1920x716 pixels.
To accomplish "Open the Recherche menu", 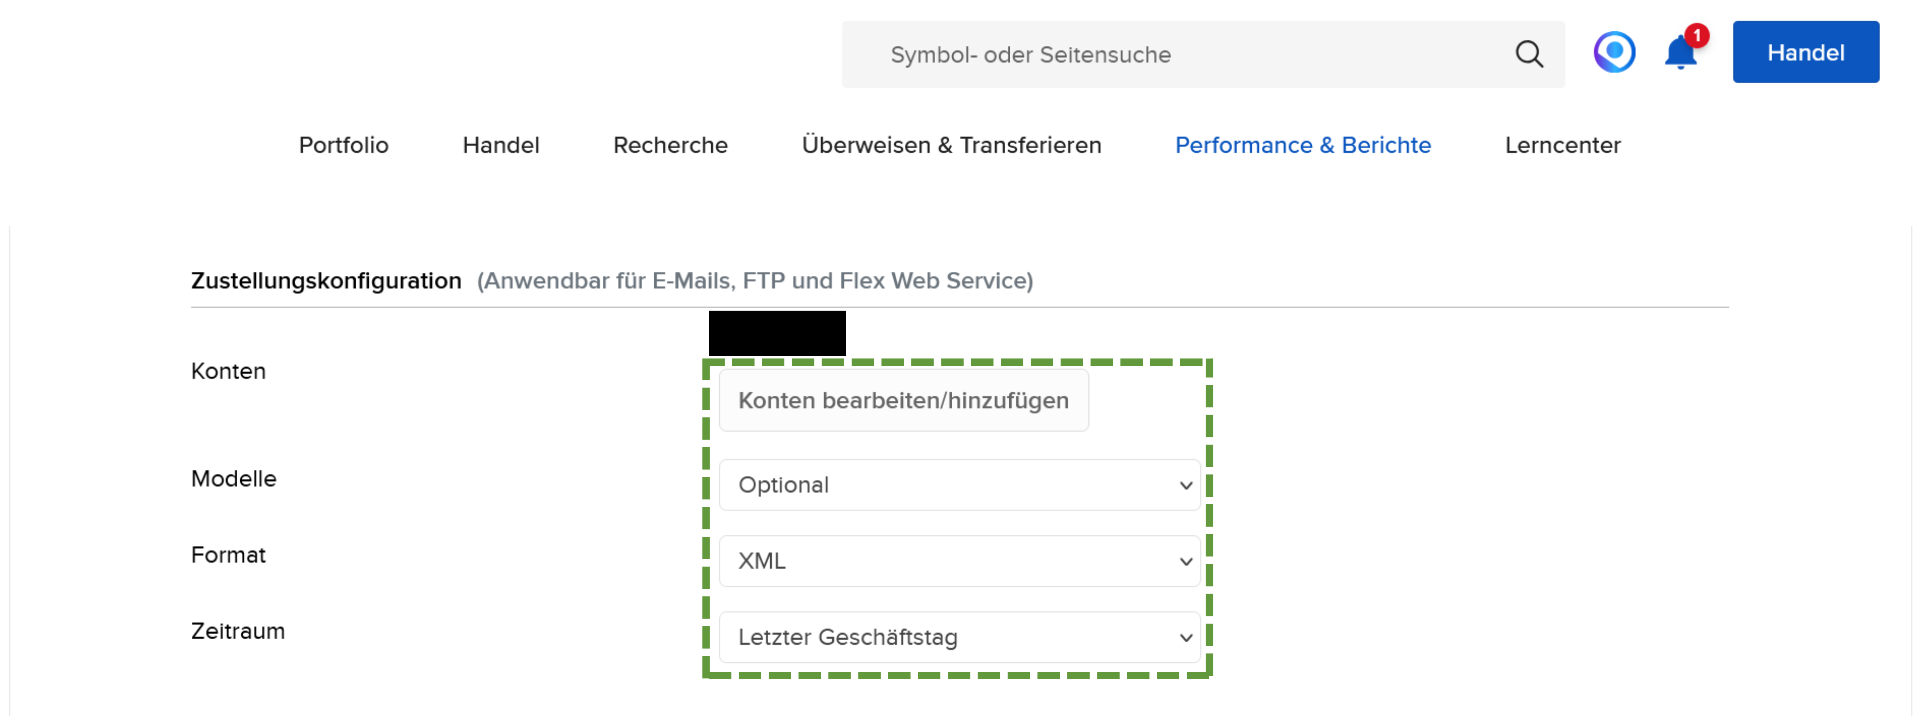I will pos(670,145).
